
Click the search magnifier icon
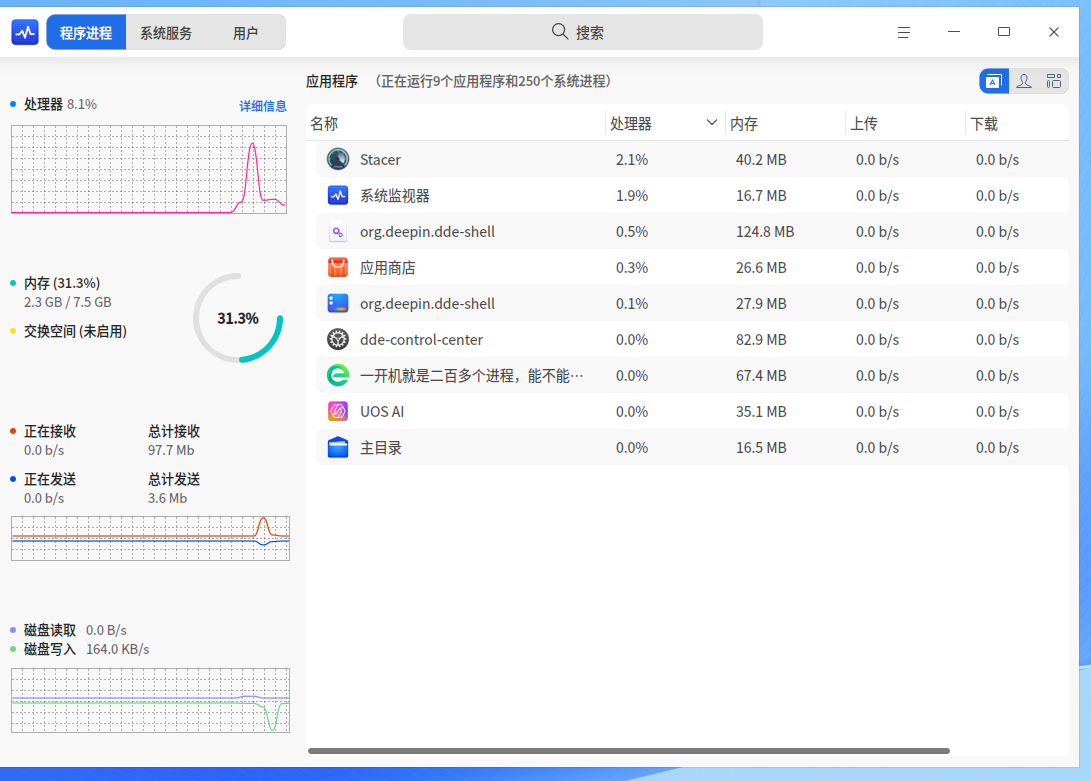(x=559, y=31)
